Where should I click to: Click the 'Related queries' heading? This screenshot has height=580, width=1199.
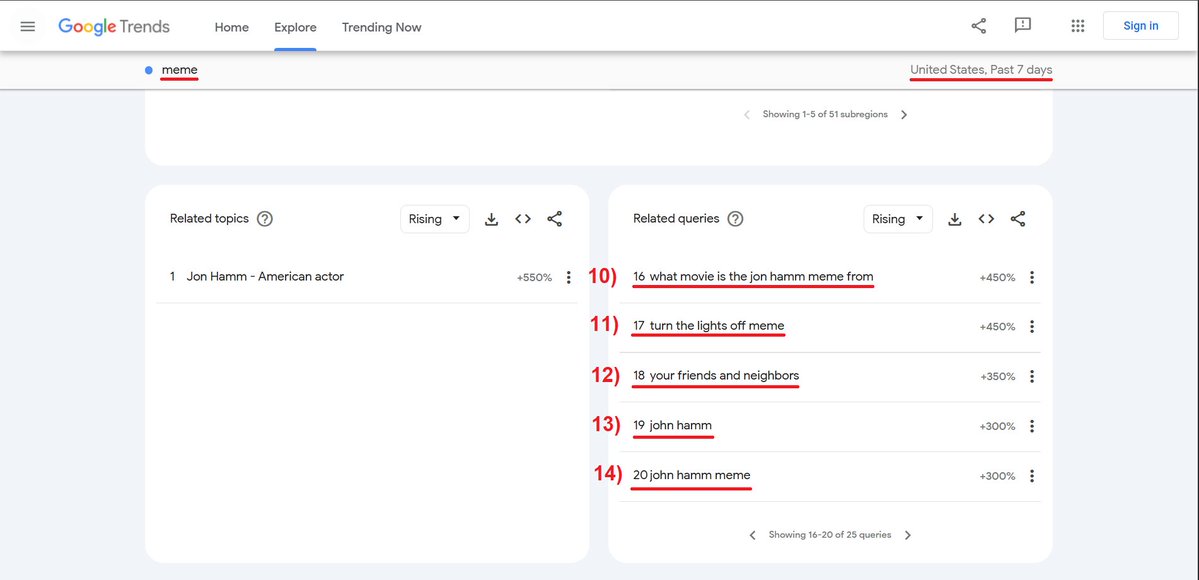pos(676,219)
